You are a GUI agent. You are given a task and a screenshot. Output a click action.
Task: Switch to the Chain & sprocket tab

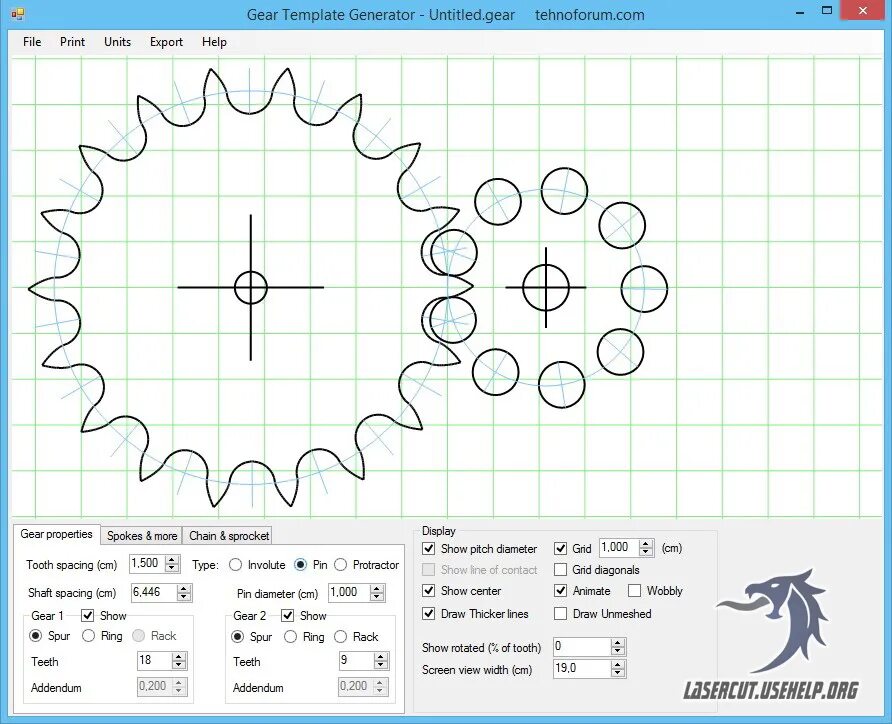[x=227, y=535]
